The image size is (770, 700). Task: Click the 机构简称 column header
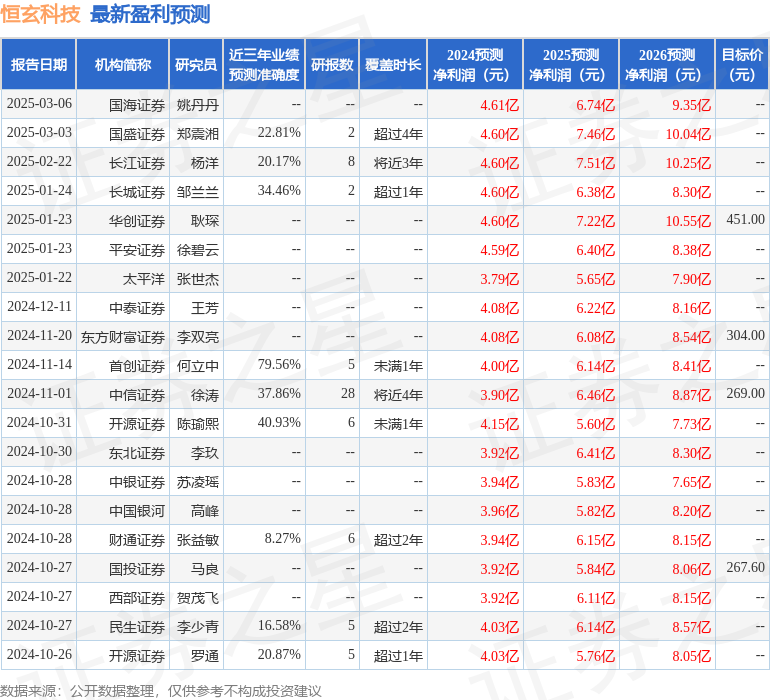pos(123,64)
